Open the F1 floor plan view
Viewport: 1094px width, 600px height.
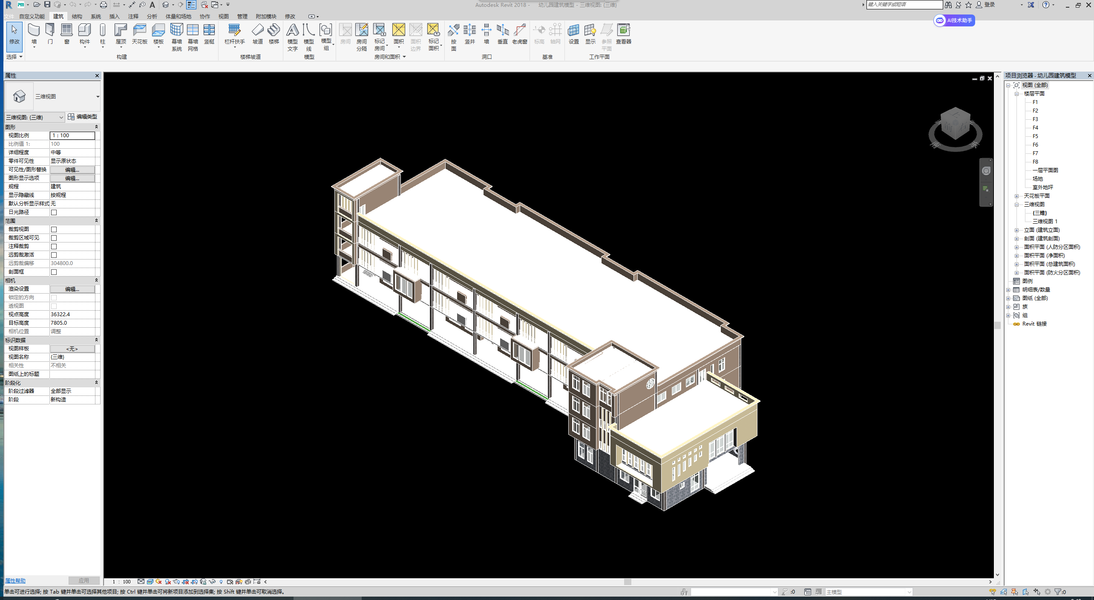[x=1035, y=102]
